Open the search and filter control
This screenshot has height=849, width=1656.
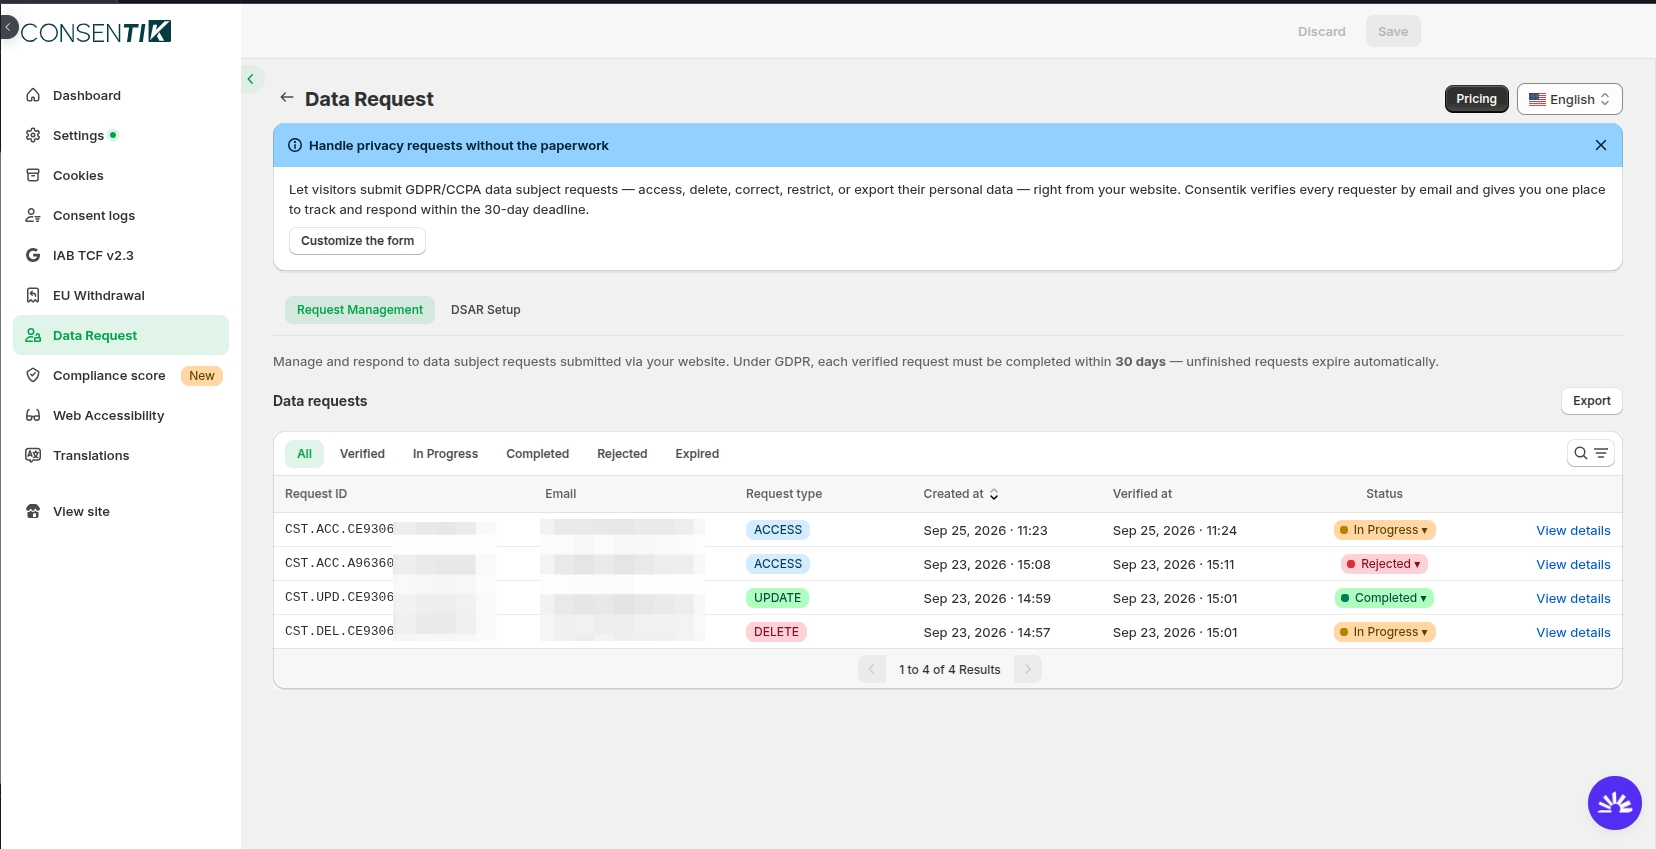click(1591, 454)
